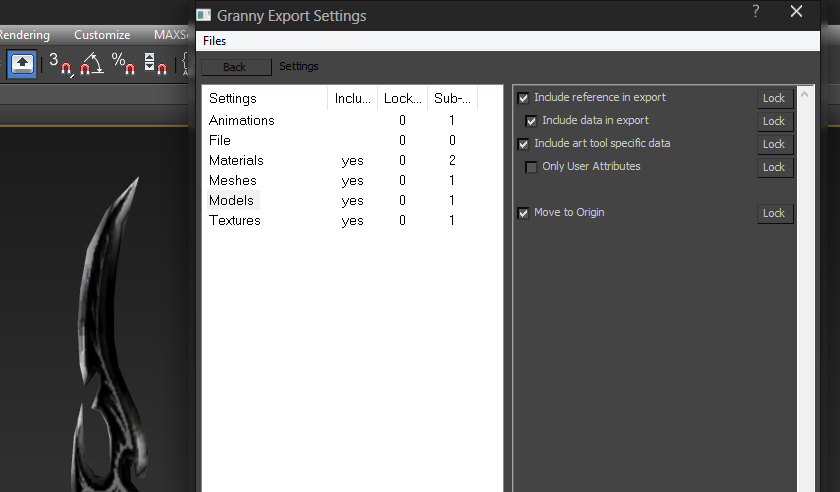Toggle the spinner snap icon
The image size is (840, 492).
(155, 64)
